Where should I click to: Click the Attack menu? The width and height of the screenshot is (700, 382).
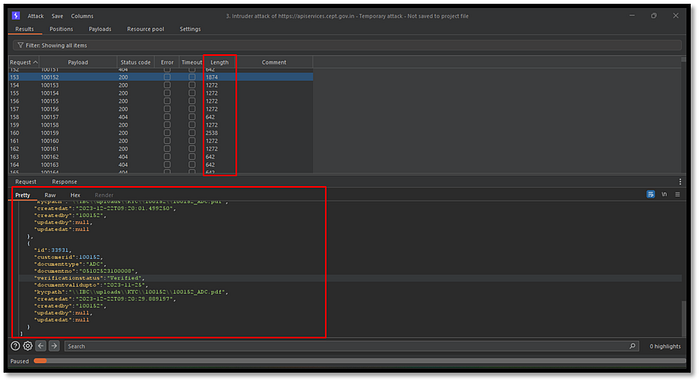tap(36, 16)
